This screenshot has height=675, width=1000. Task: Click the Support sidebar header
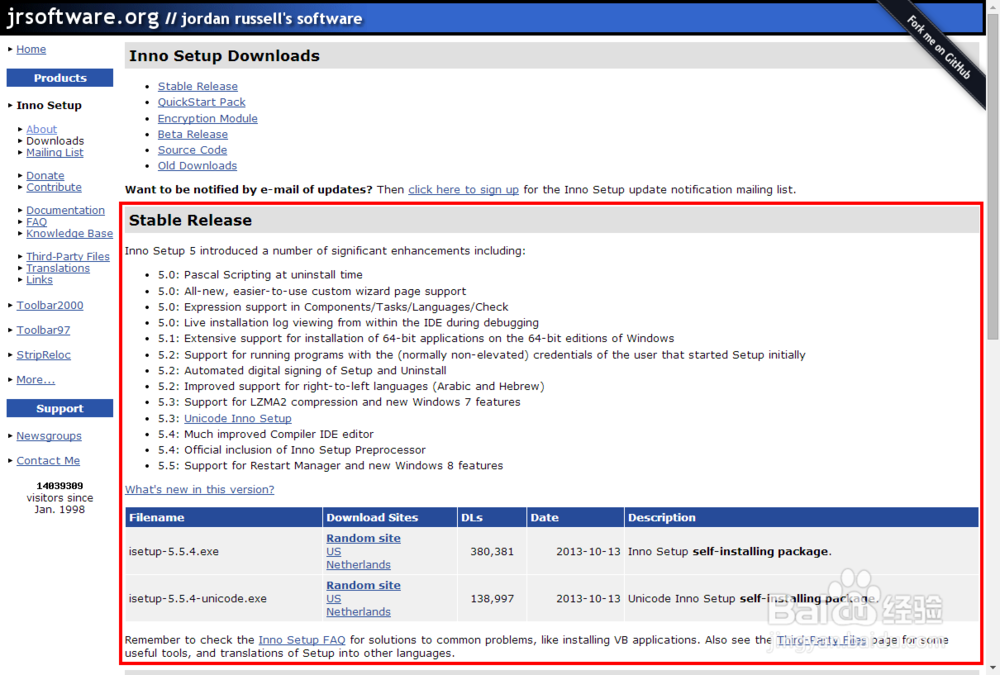point(60,408)
